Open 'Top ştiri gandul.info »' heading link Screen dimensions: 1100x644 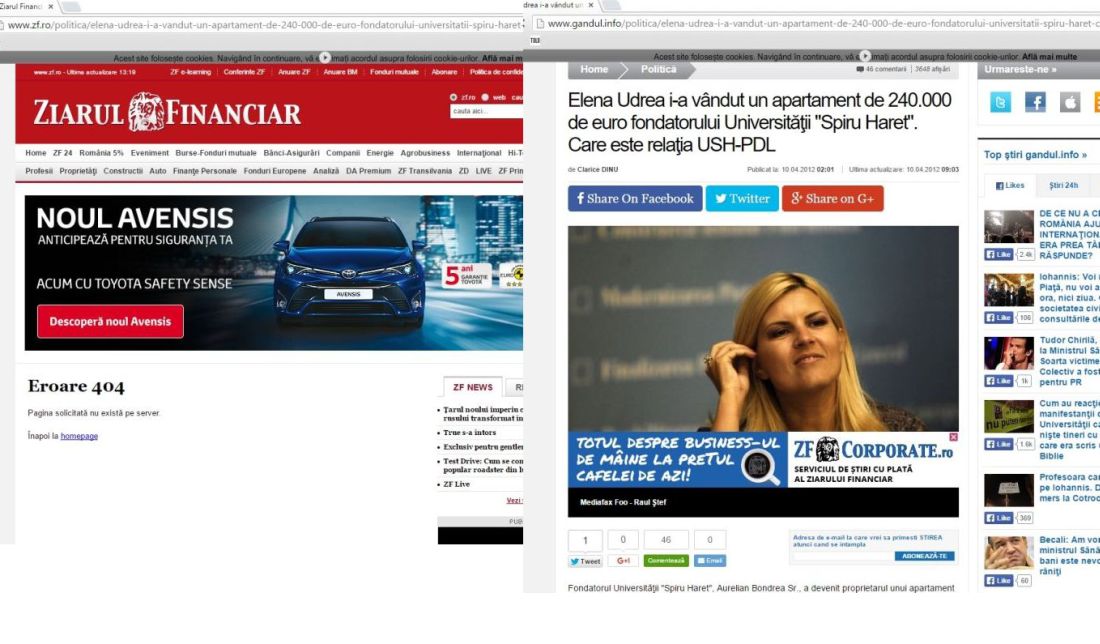coord(1035,155)
